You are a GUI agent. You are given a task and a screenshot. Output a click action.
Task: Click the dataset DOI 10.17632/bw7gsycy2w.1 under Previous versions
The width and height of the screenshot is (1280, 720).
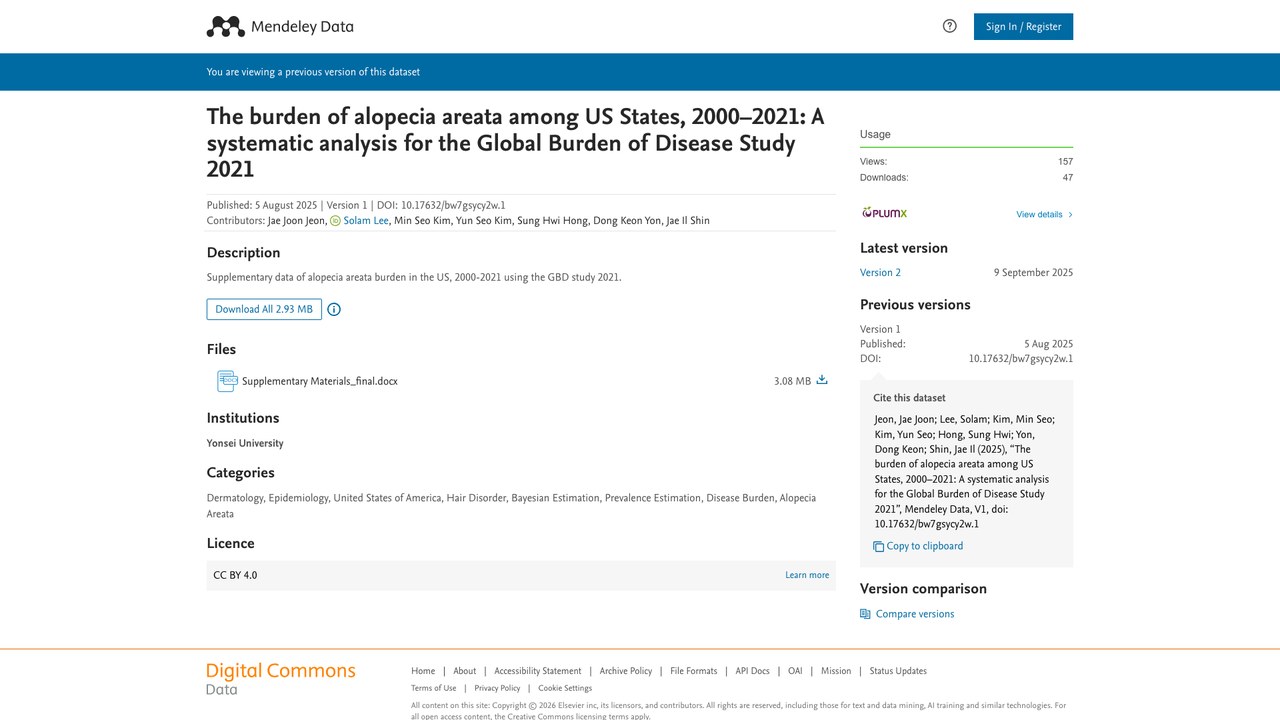click(x=1021, y=359)
